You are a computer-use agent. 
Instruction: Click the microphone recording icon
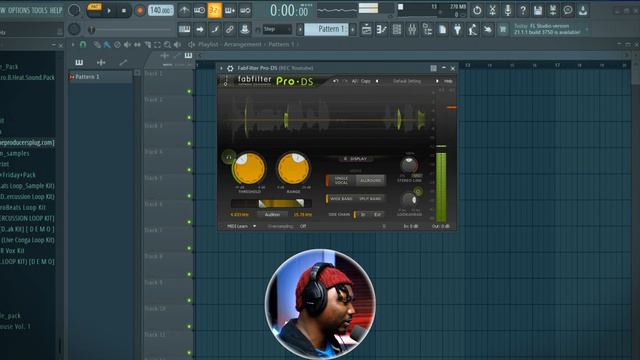click(x=508, y=10)
